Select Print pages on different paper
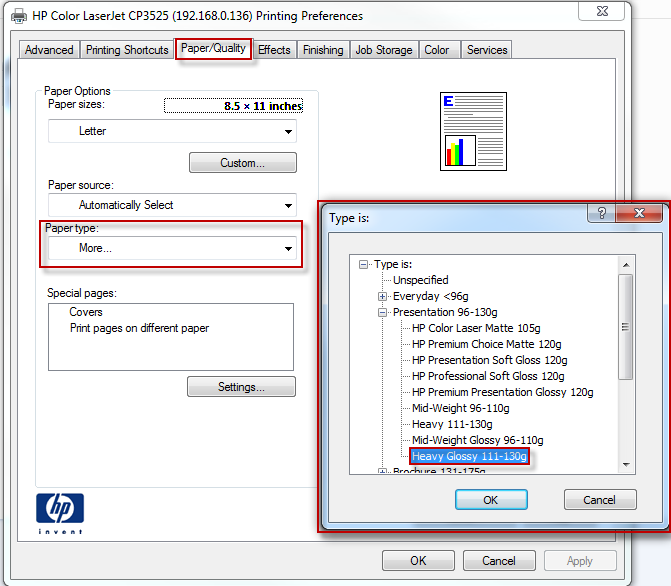This screenshot has width=671, height=586. pos(140,328)
